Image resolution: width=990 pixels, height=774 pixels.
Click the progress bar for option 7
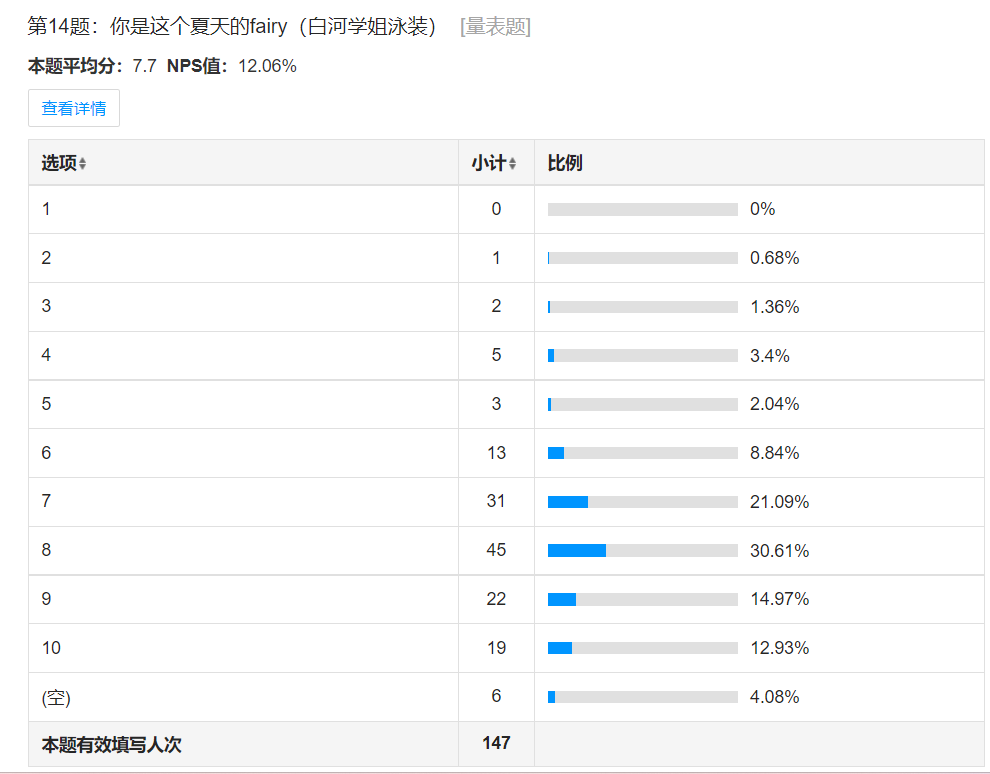642,502
